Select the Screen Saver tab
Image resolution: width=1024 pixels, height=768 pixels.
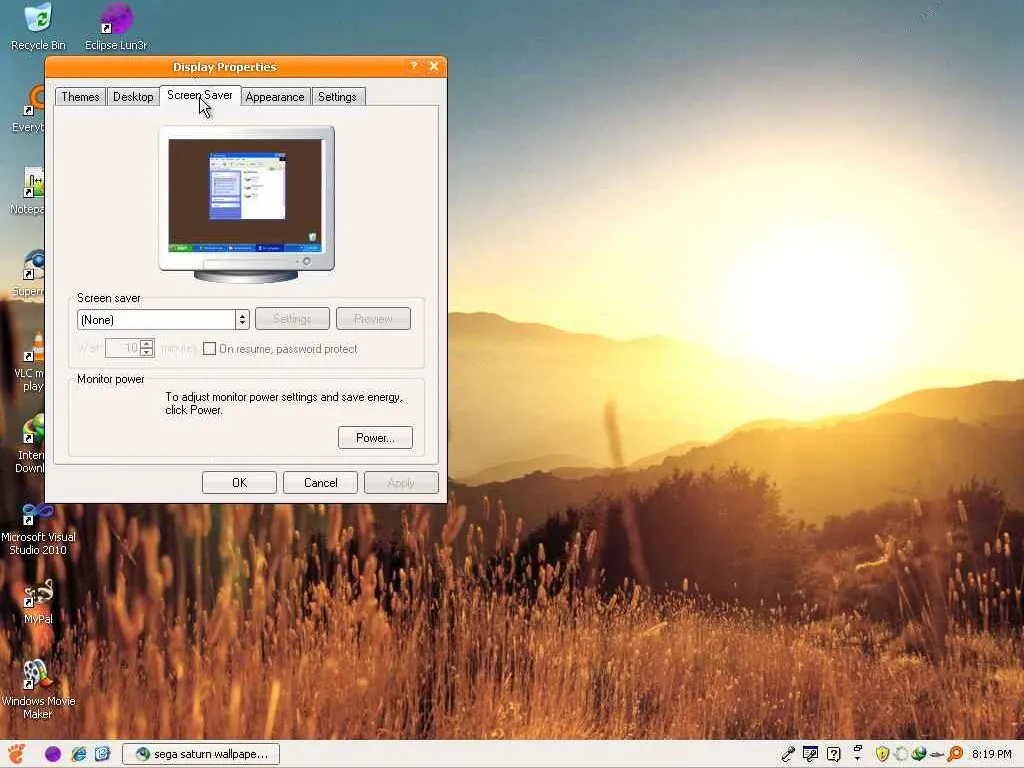pyautogui.click(x=200, y=95)
